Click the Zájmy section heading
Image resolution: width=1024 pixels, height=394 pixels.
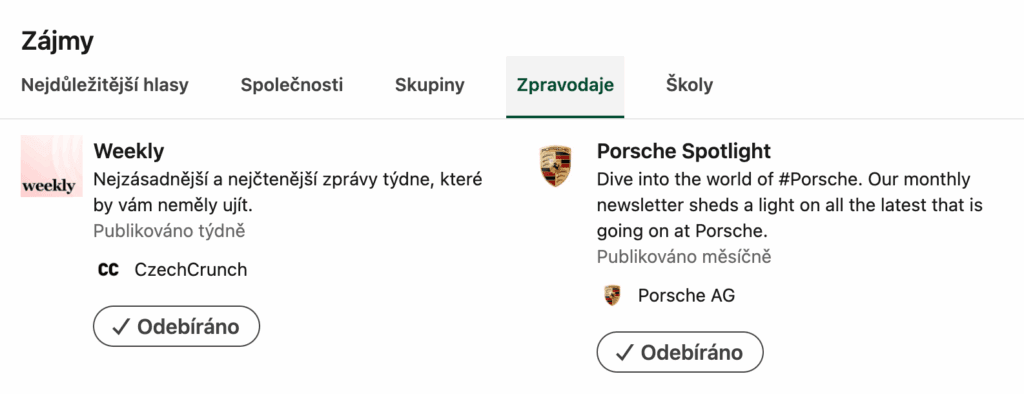[57, 41]
